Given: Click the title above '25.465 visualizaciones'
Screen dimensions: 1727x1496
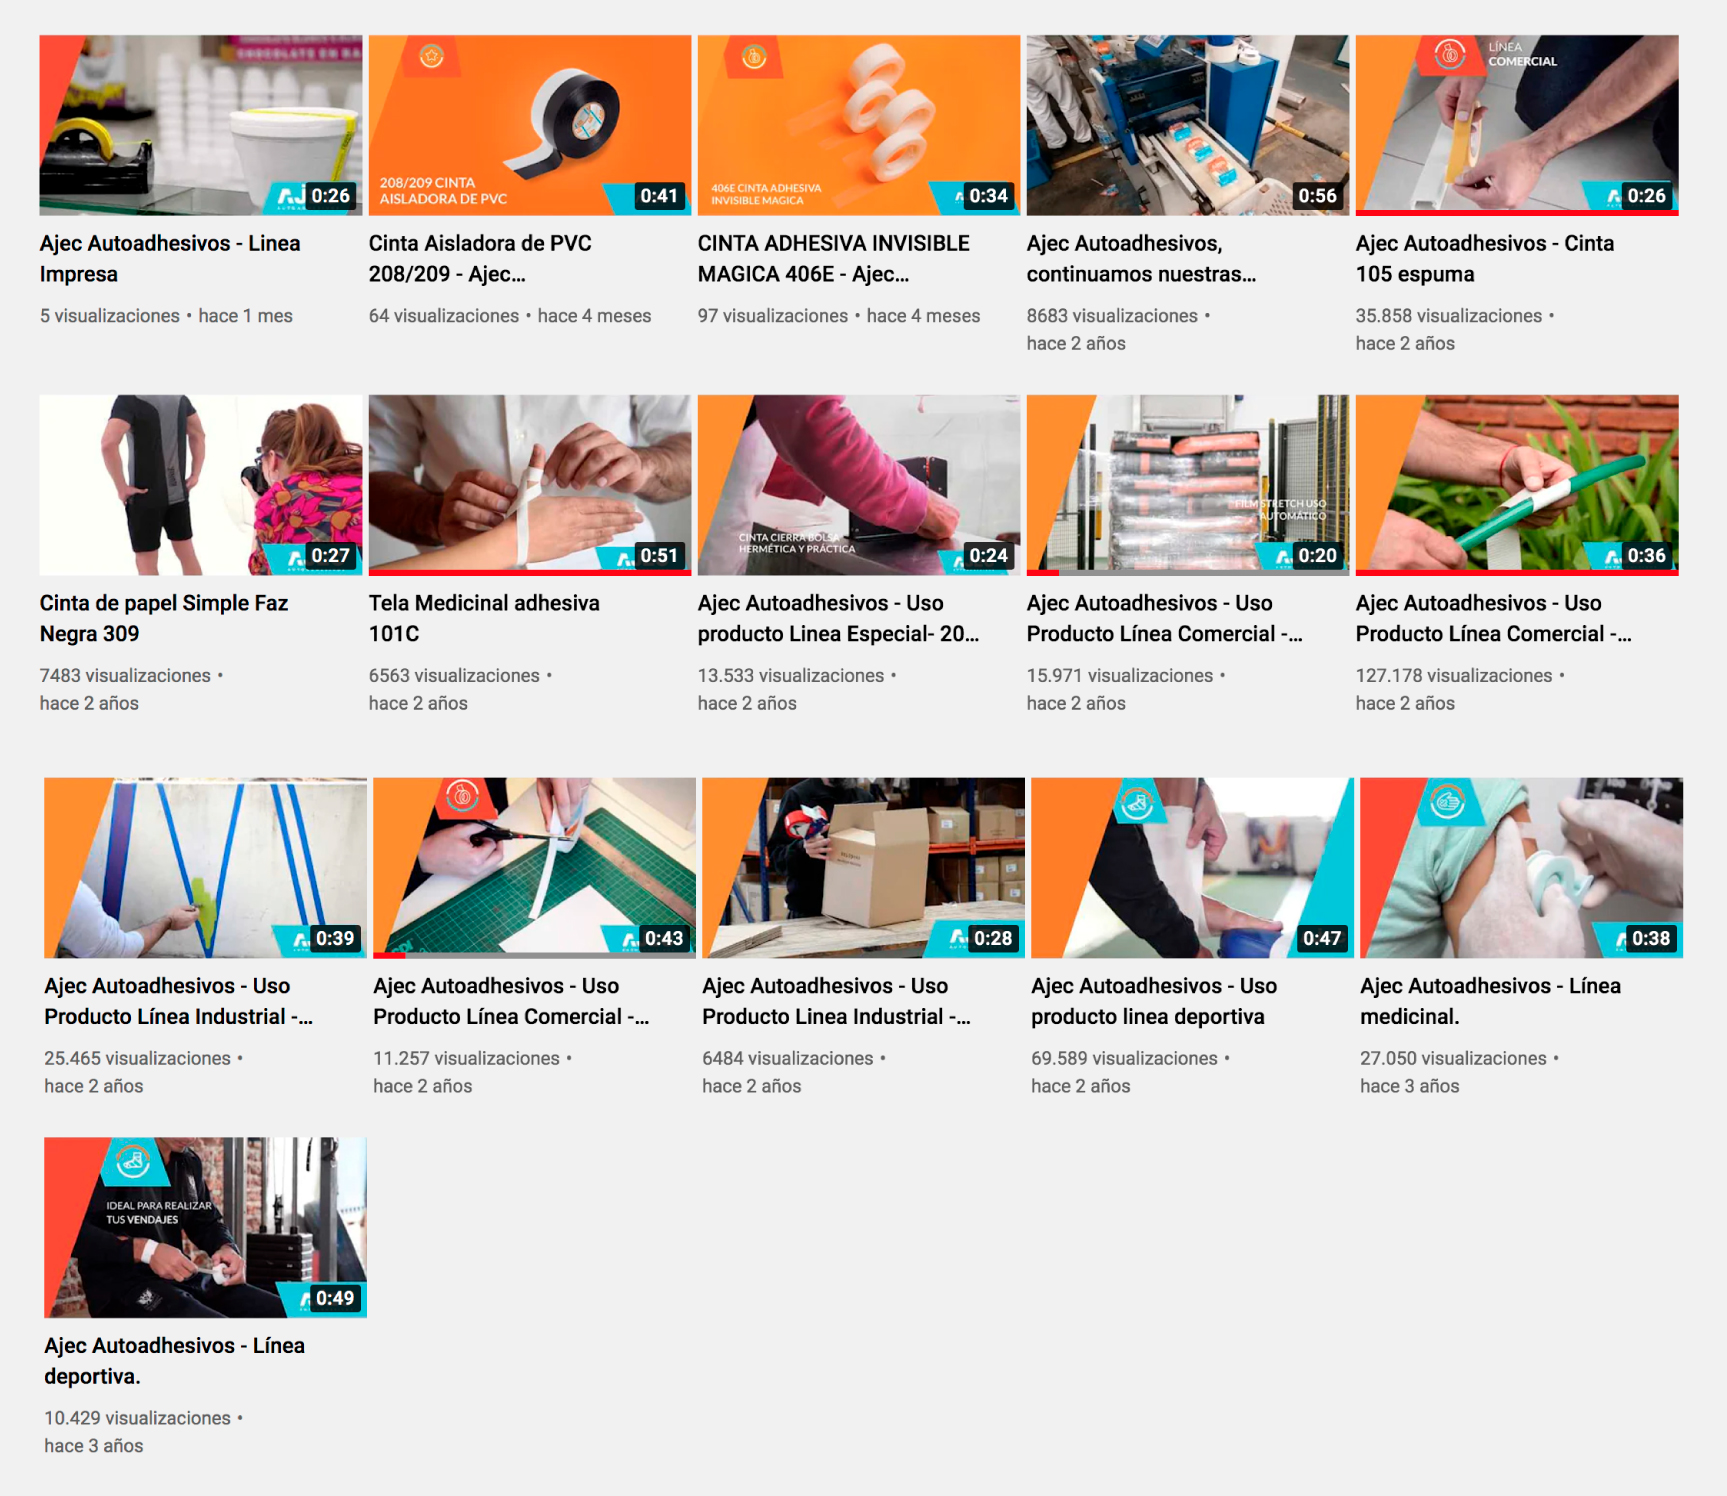Looking at the screenshot, I should point(178,1002).
